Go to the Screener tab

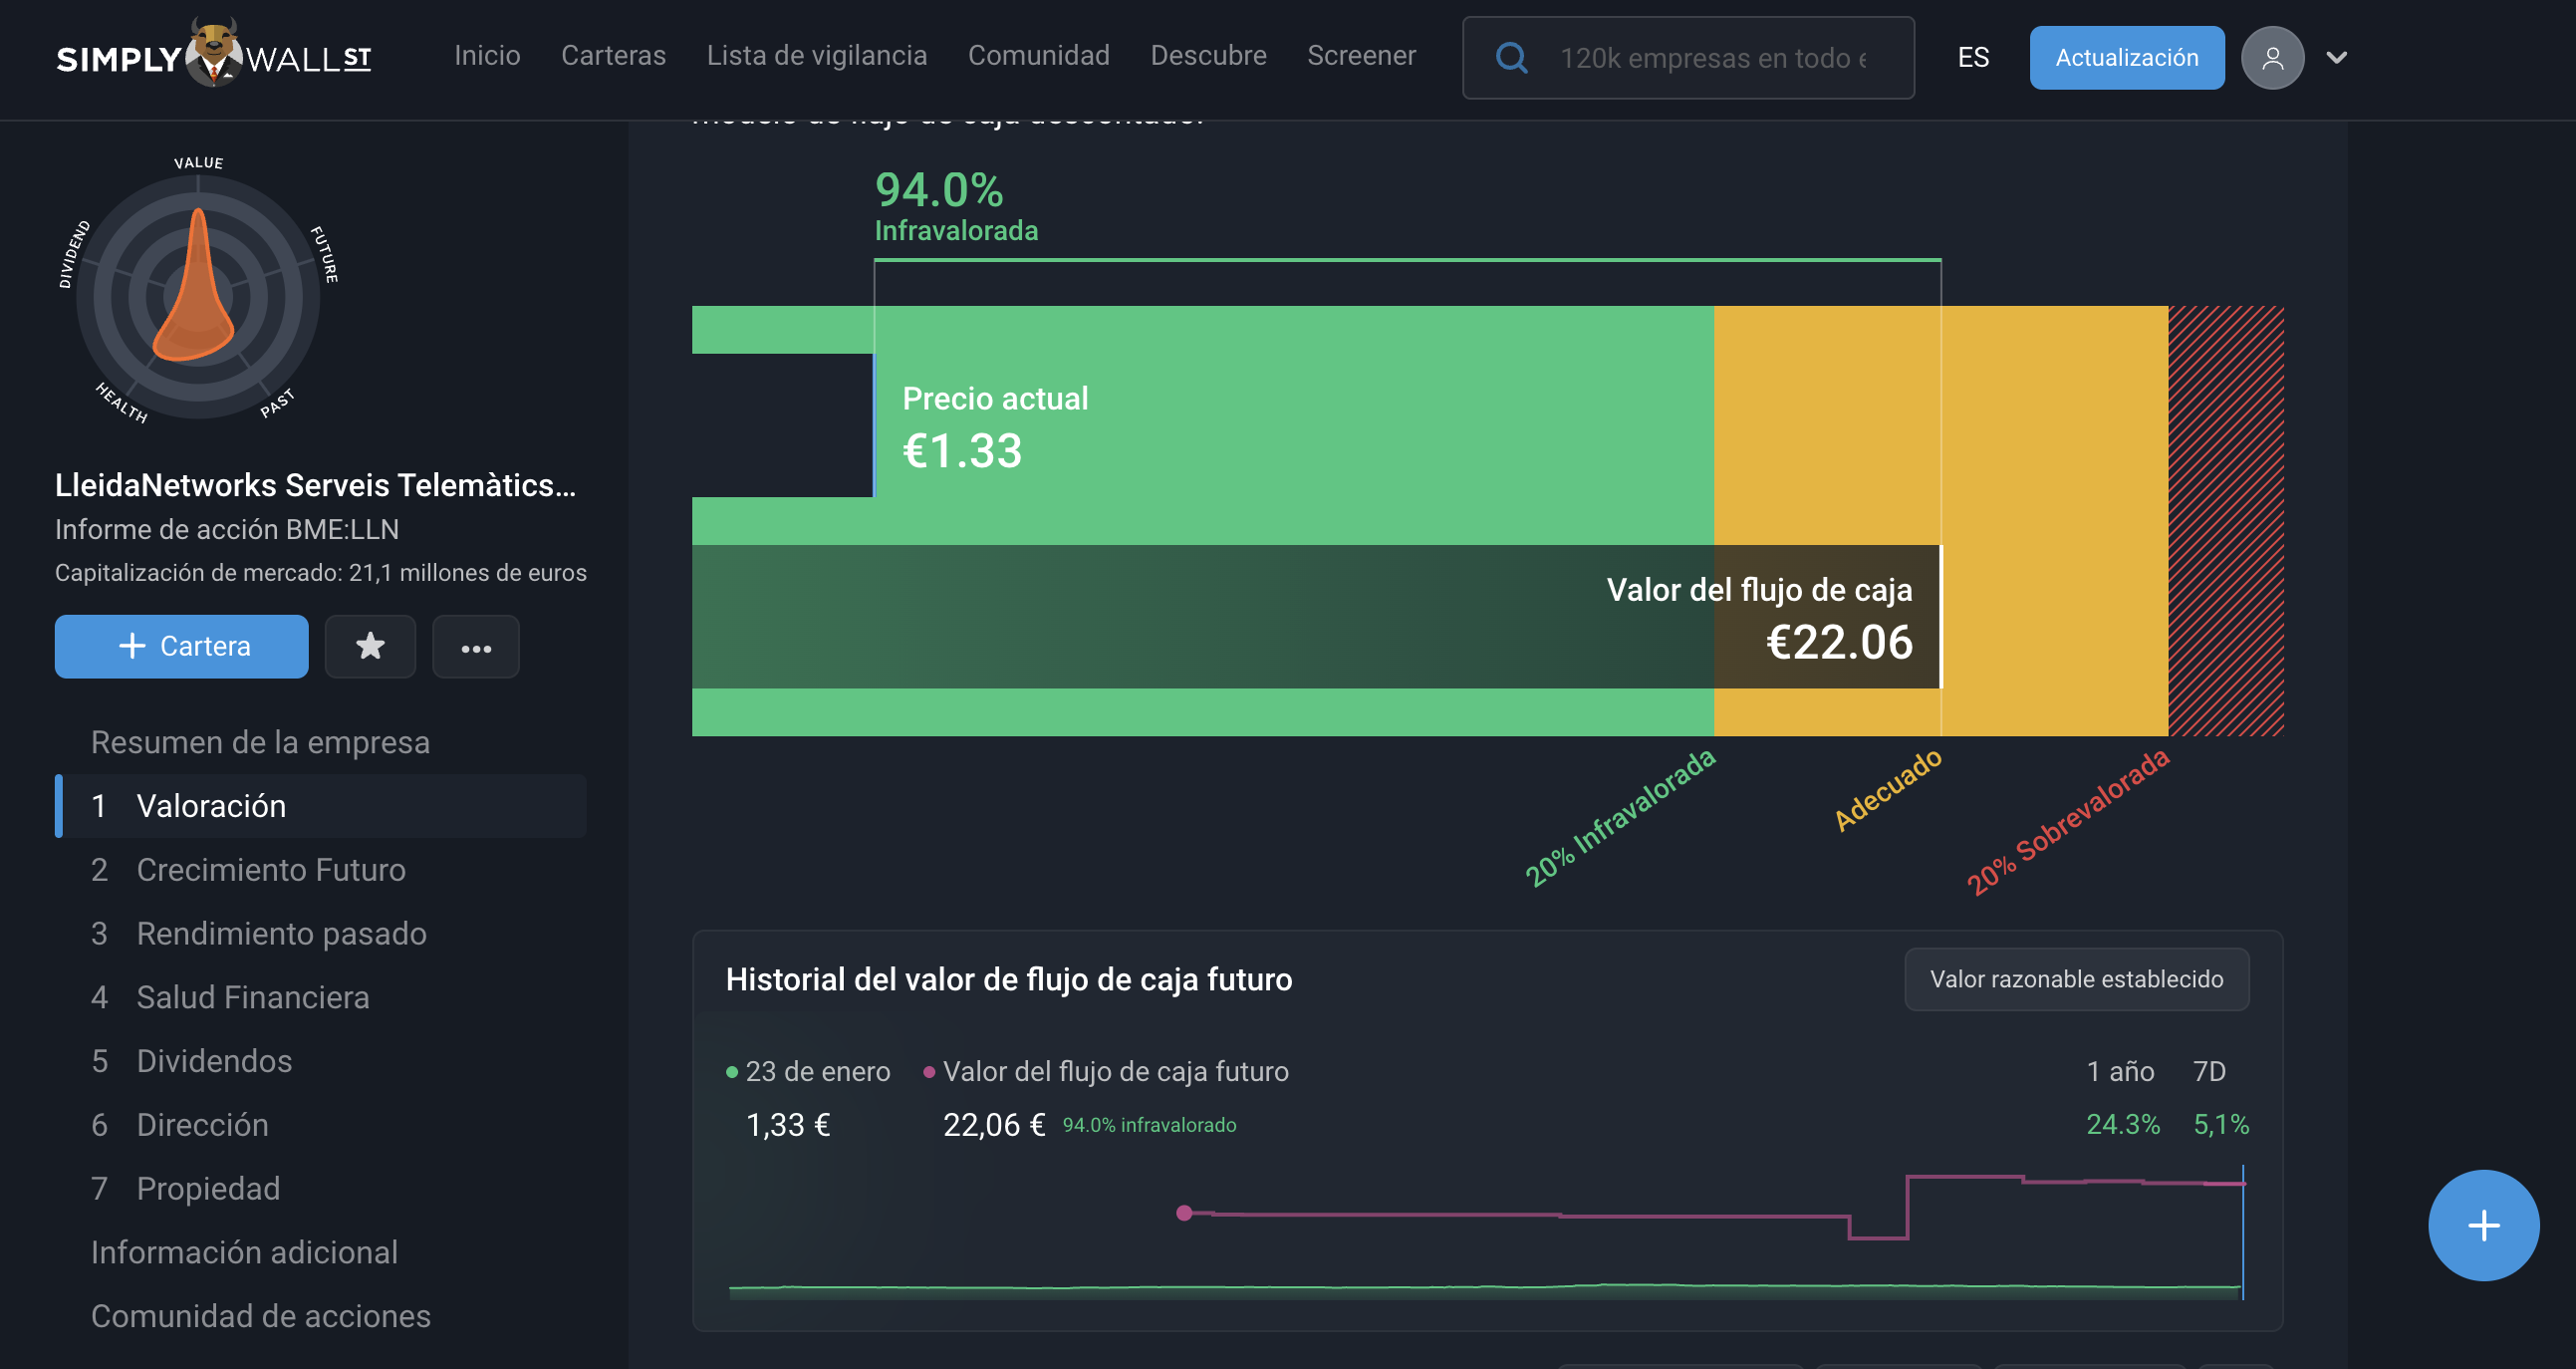click(x=1361, y=55)
